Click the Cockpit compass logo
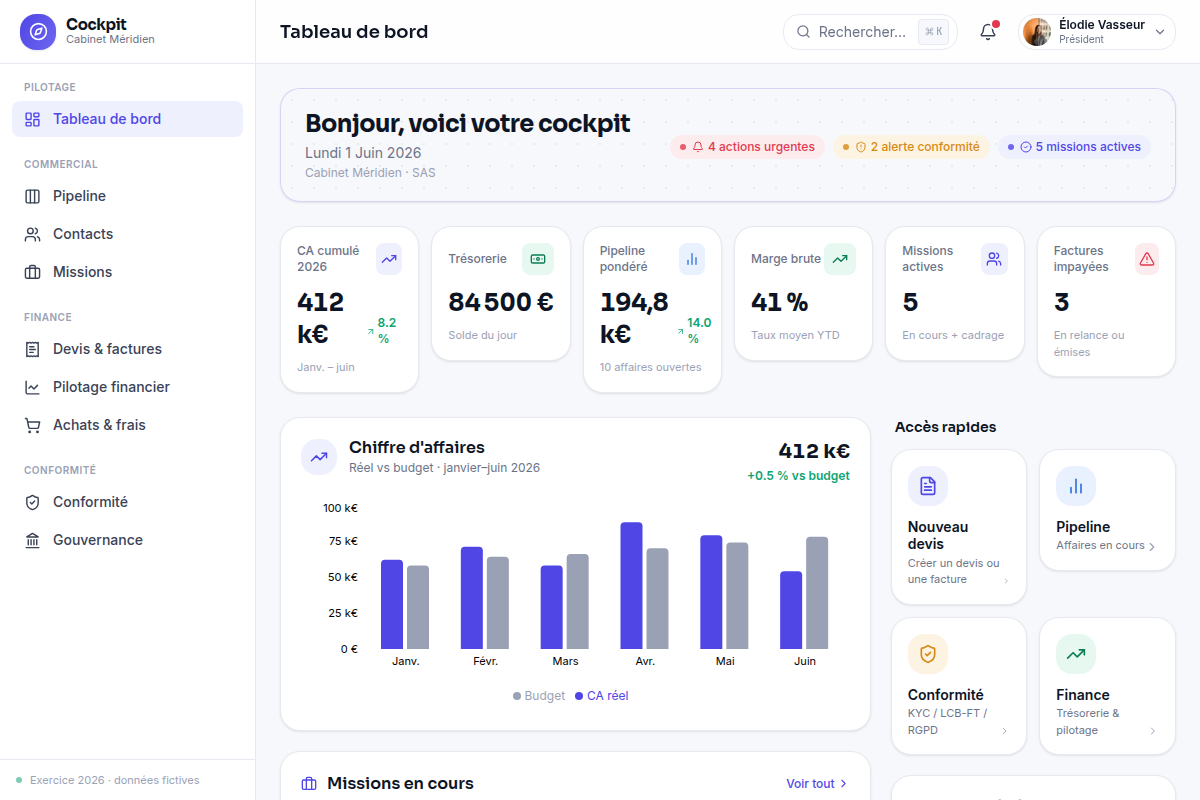Viewport: 1200px width, 800px height. 38,32
